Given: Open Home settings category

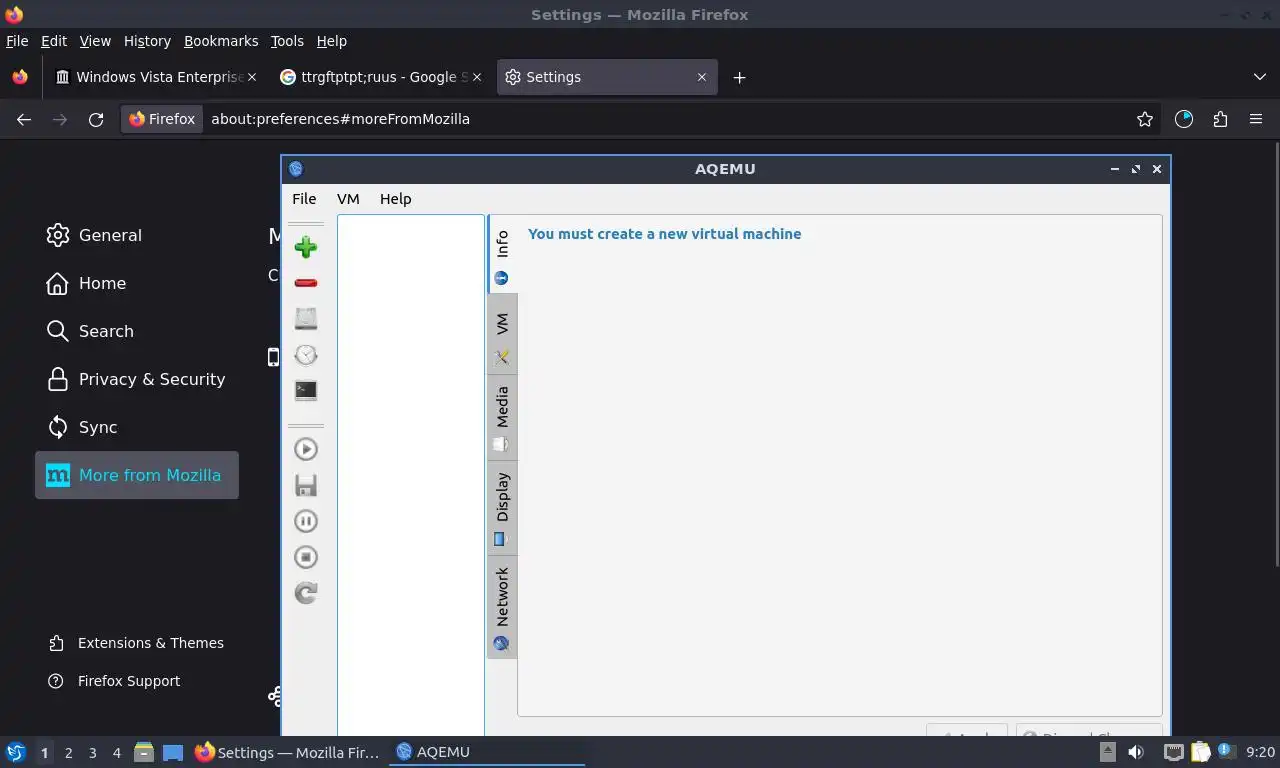Looking at the screenshot, I should pyautogui.click(x=136, y=283).
